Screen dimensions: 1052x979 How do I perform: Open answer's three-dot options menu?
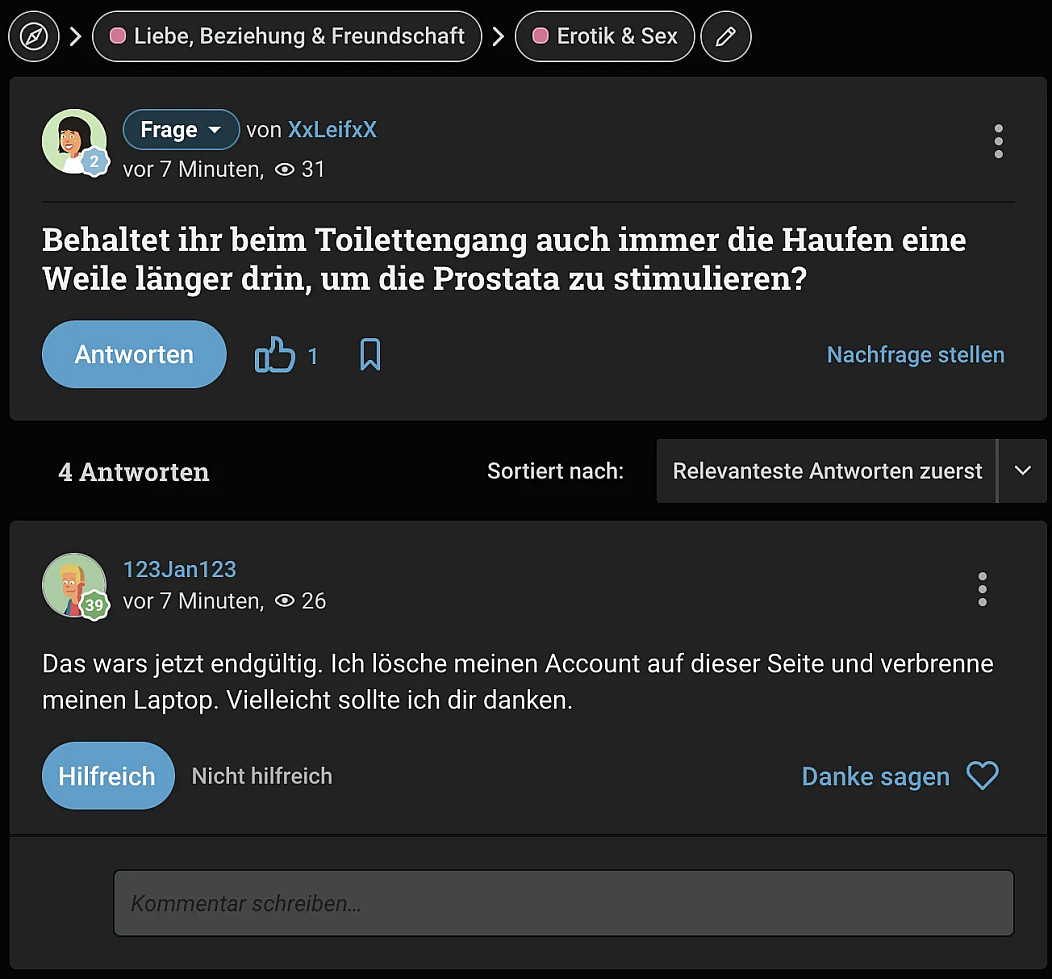tap(982, 590)
